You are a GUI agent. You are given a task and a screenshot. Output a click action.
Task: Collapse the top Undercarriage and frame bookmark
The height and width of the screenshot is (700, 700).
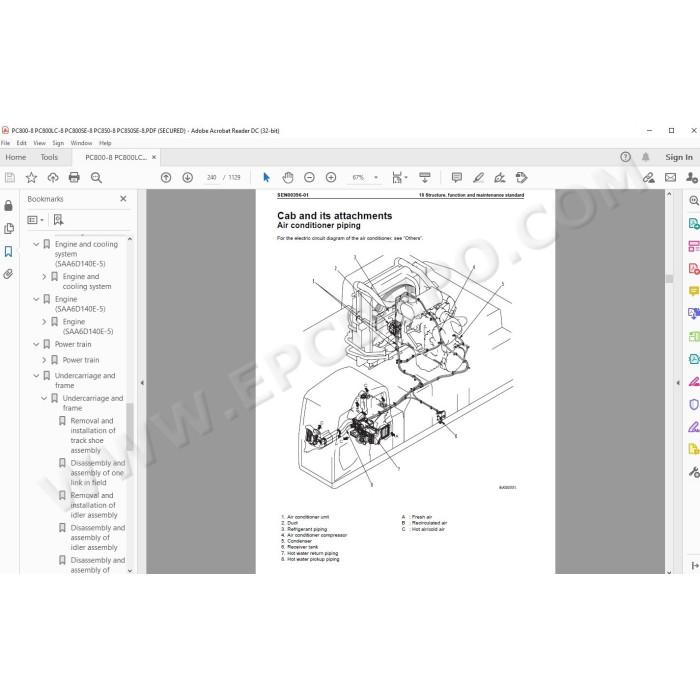36,376
